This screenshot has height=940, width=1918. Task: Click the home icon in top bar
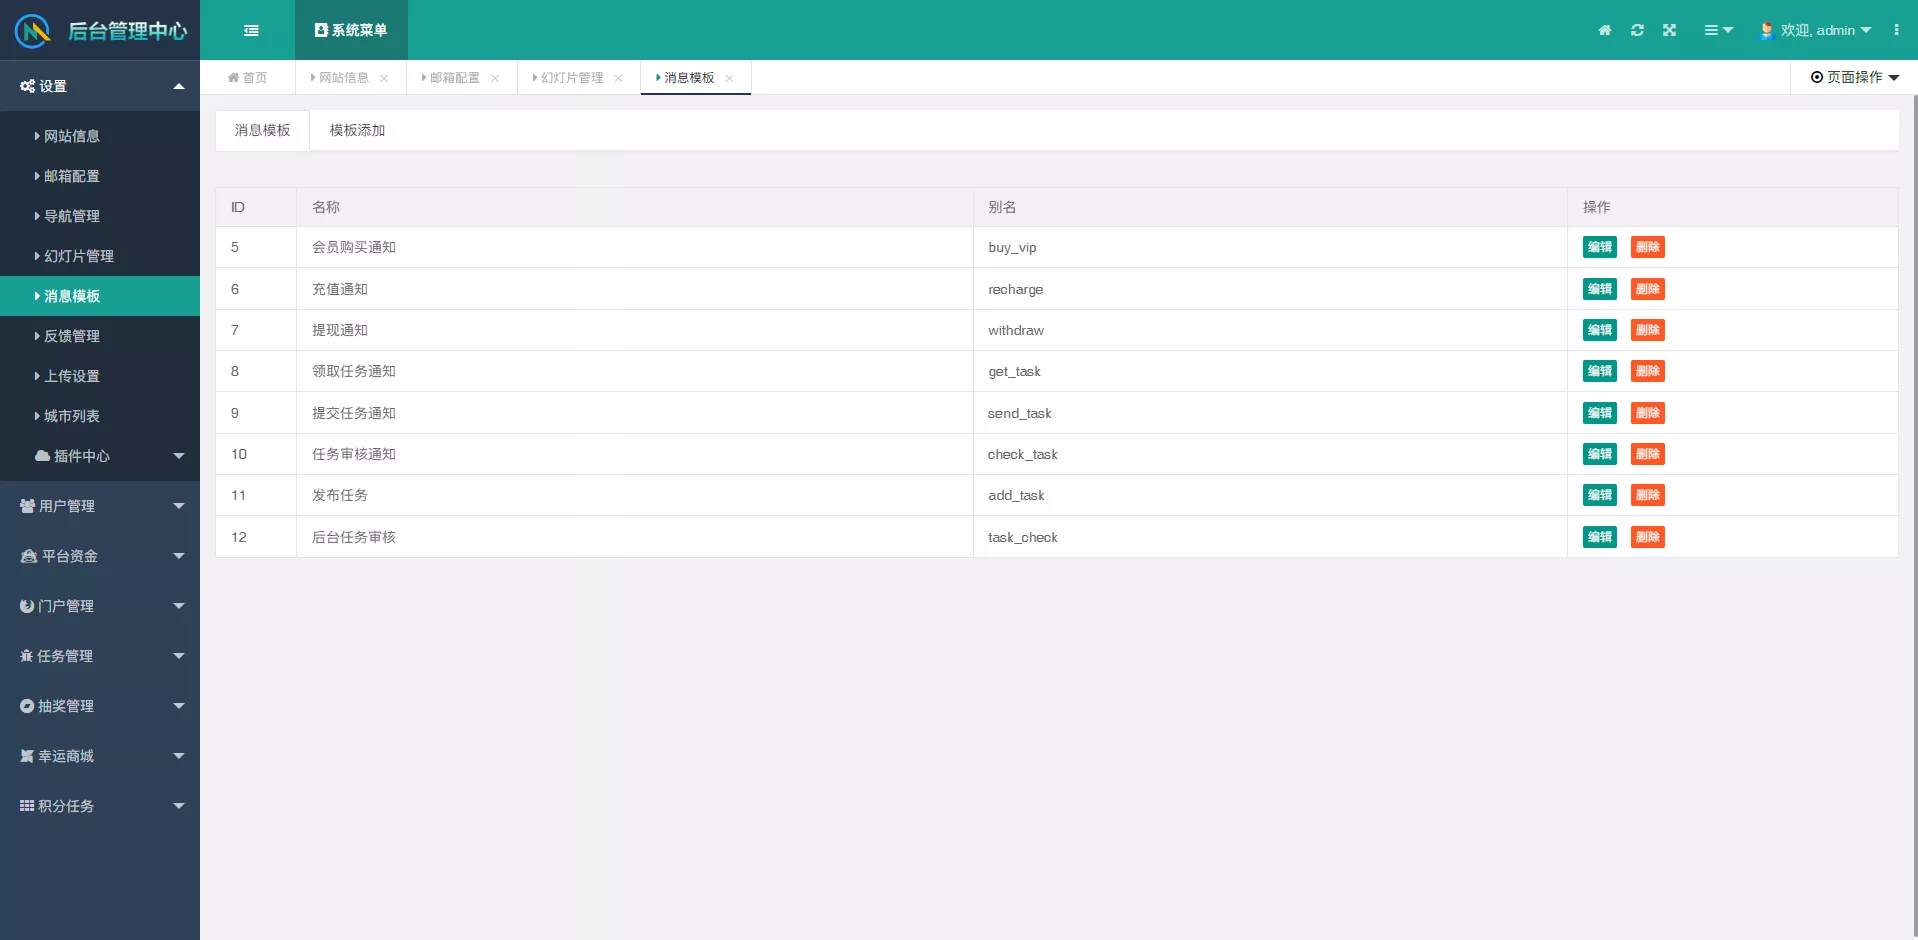click(1604, 30)
